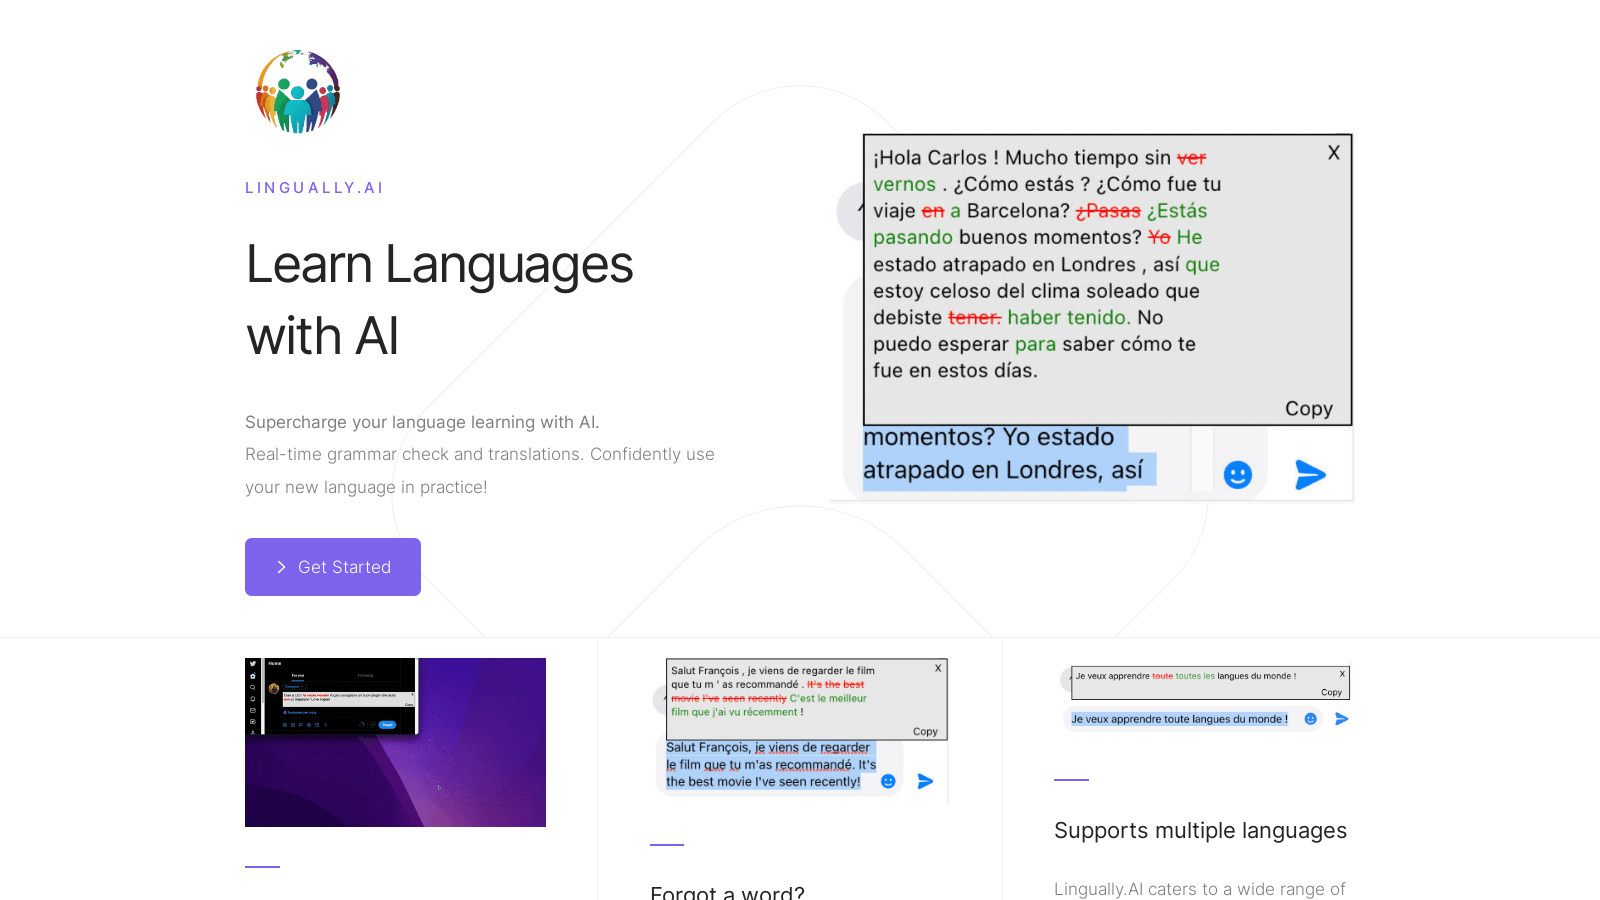The width and height of the screenshot is (1600, 900).
Task: Close the French correction popup with X
Action: click(938, 668)
